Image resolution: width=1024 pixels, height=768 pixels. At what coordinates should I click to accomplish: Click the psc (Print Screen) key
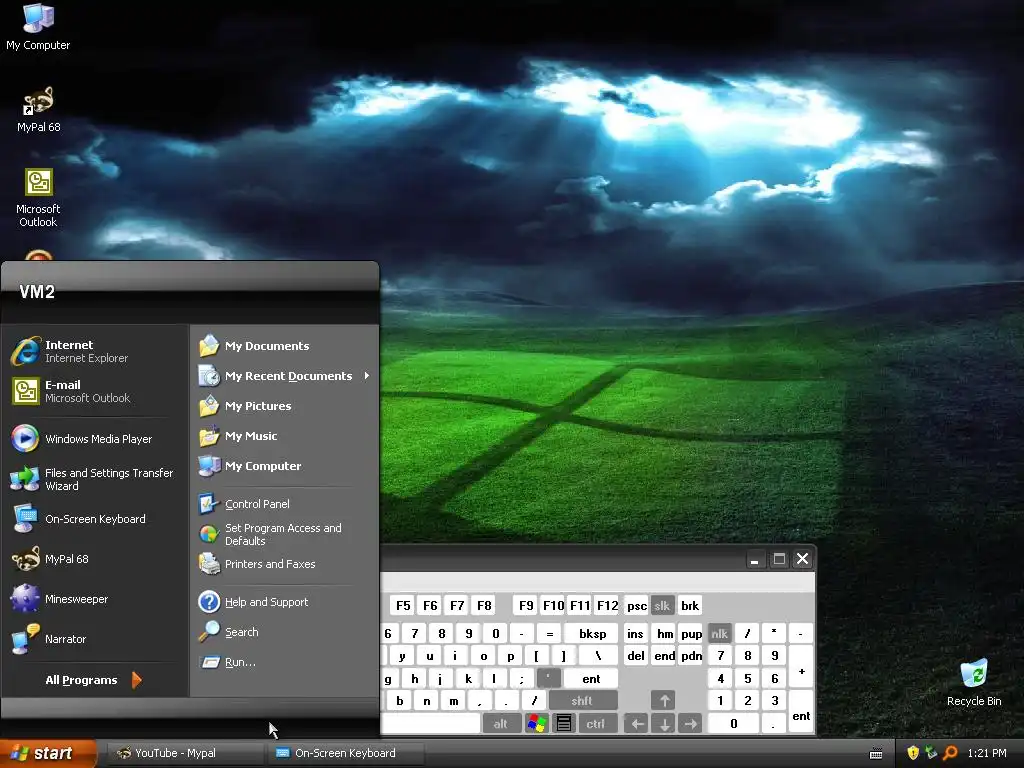[x=637, y=606]
